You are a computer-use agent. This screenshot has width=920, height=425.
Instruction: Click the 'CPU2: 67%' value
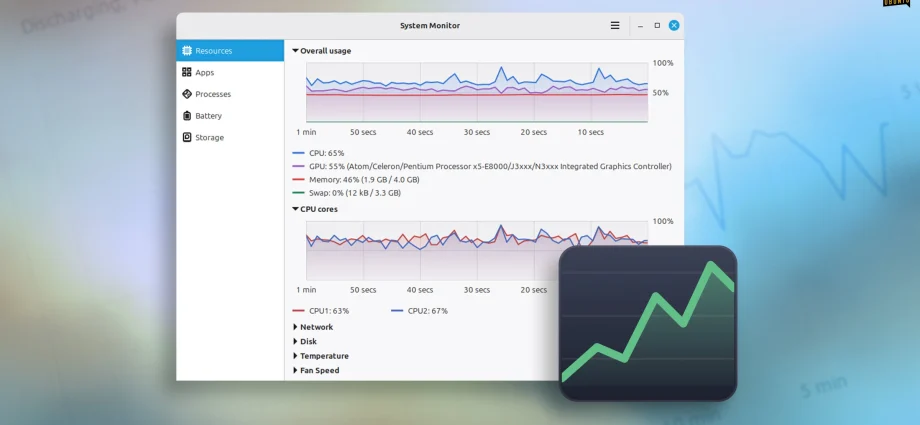[x=428, y=311]
